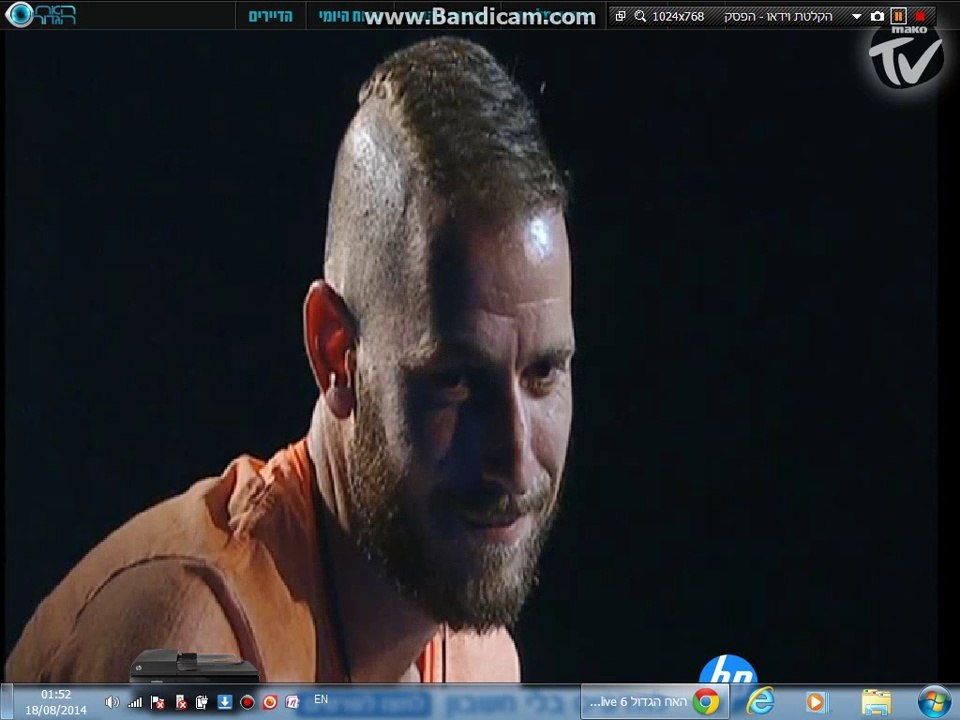Viewport: 960px width, 720px height.
Task: Click the tray icon with red X next to flag
Action: 181,702
